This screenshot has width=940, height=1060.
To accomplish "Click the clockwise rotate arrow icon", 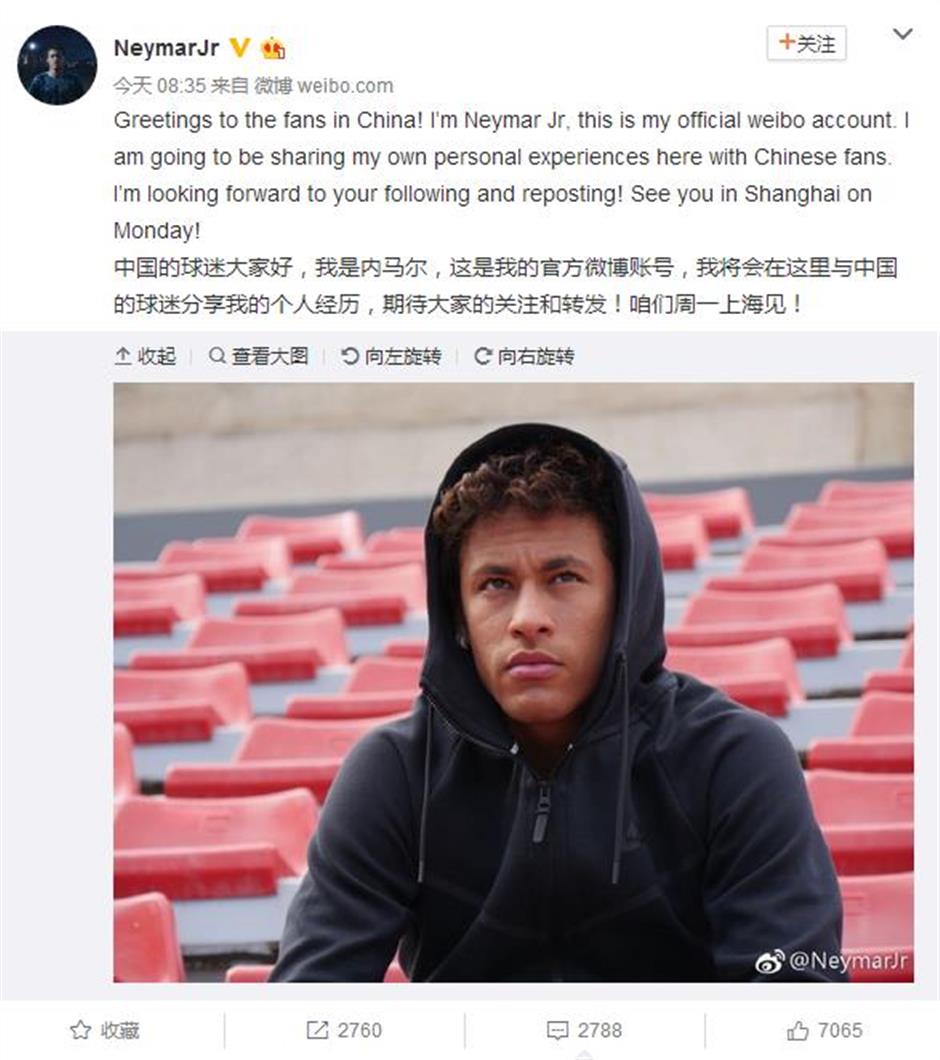I will pyautogui.click(x=482, y=356).
